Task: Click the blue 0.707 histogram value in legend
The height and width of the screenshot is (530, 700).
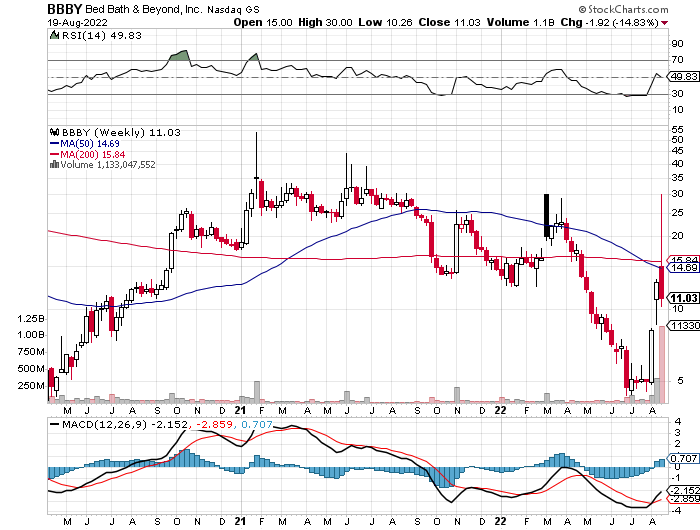Action: pyautogui.click(x=257, y=425)
